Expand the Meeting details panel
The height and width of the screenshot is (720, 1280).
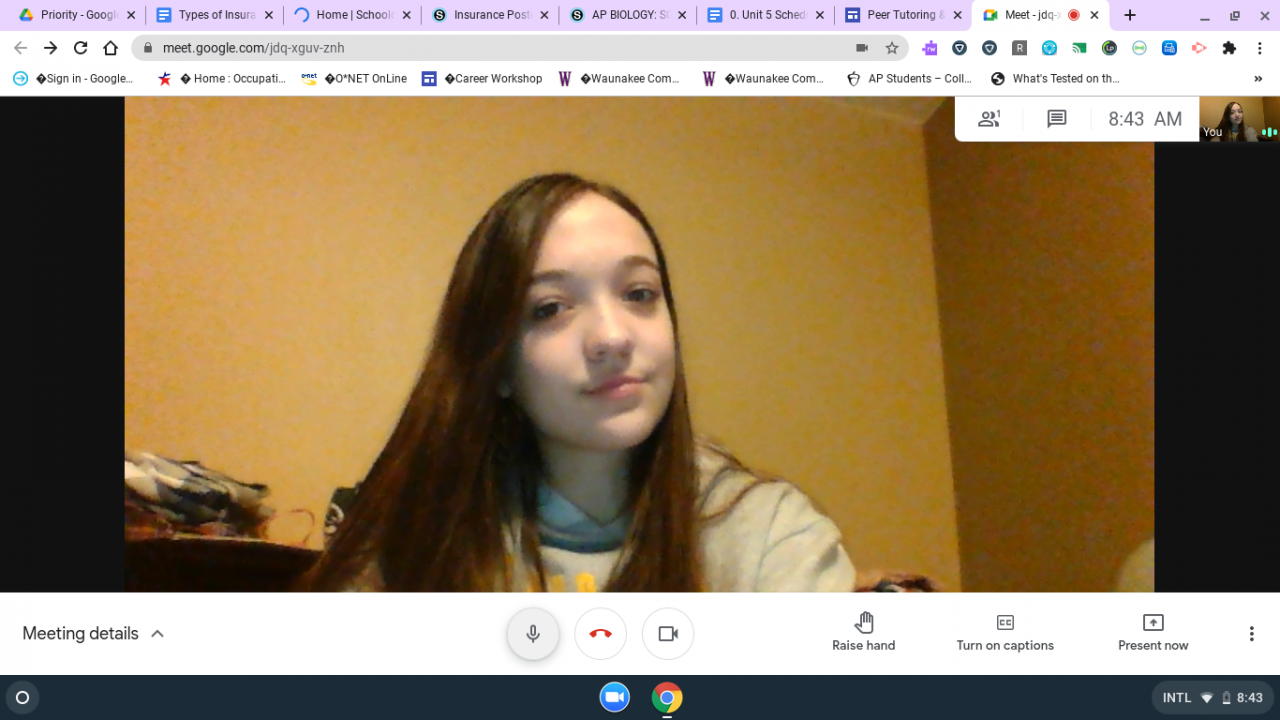(93, 633)
